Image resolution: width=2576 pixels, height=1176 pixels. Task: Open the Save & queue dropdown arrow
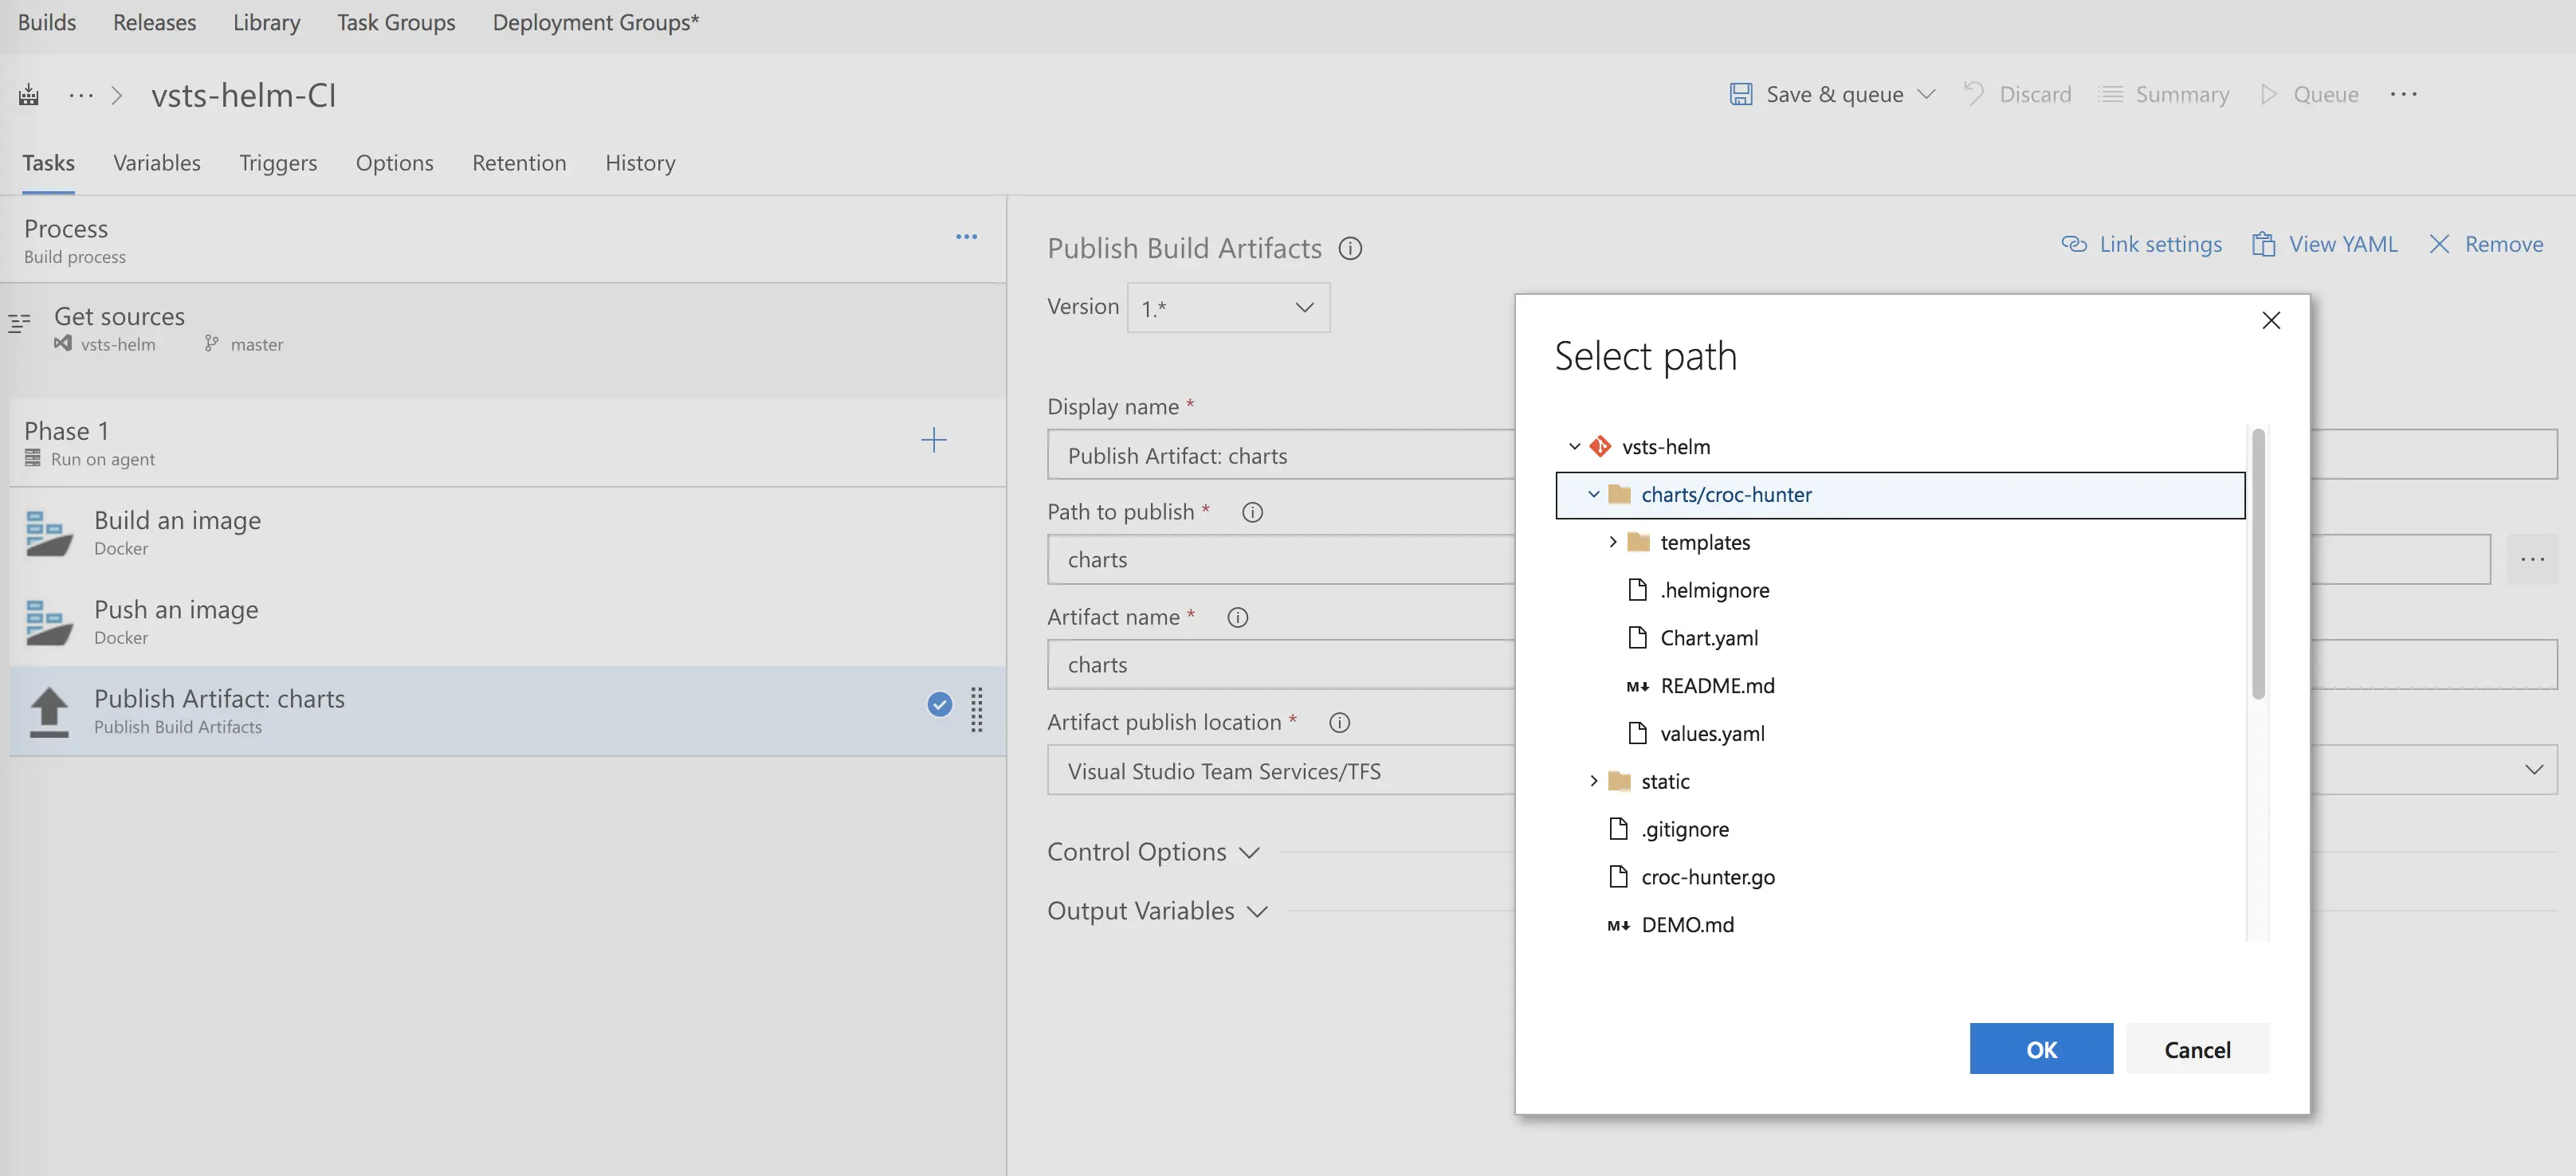1926,94
